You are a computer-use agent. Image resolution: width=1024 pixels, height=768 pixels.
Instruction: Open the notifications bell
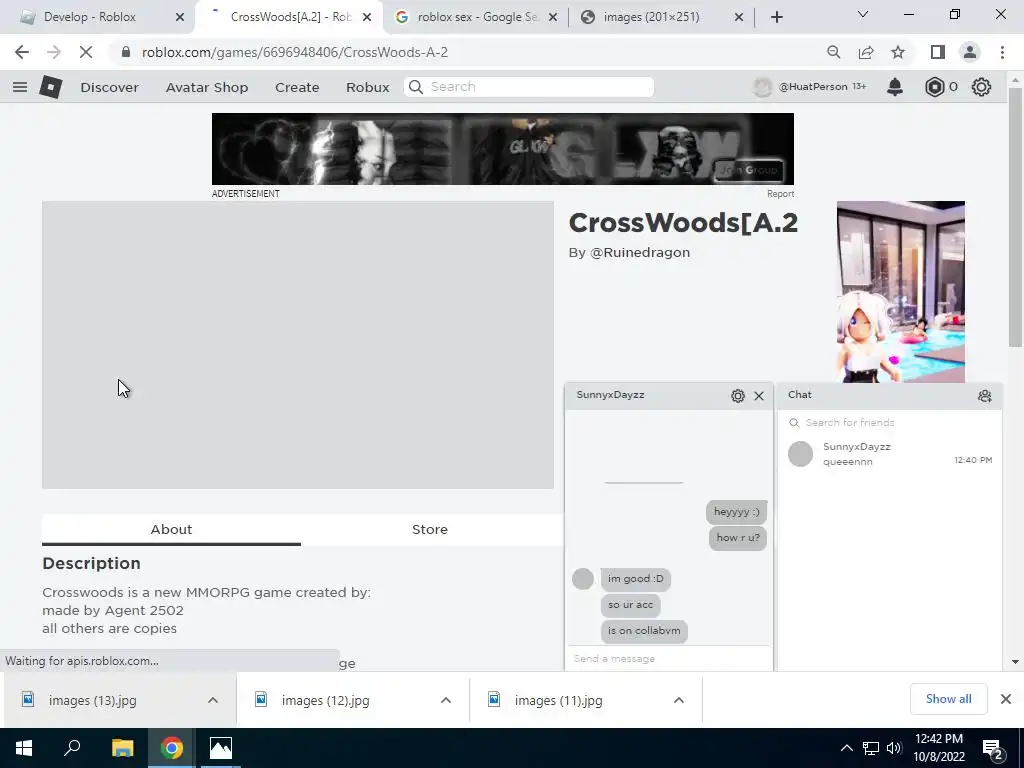(895, 87)
